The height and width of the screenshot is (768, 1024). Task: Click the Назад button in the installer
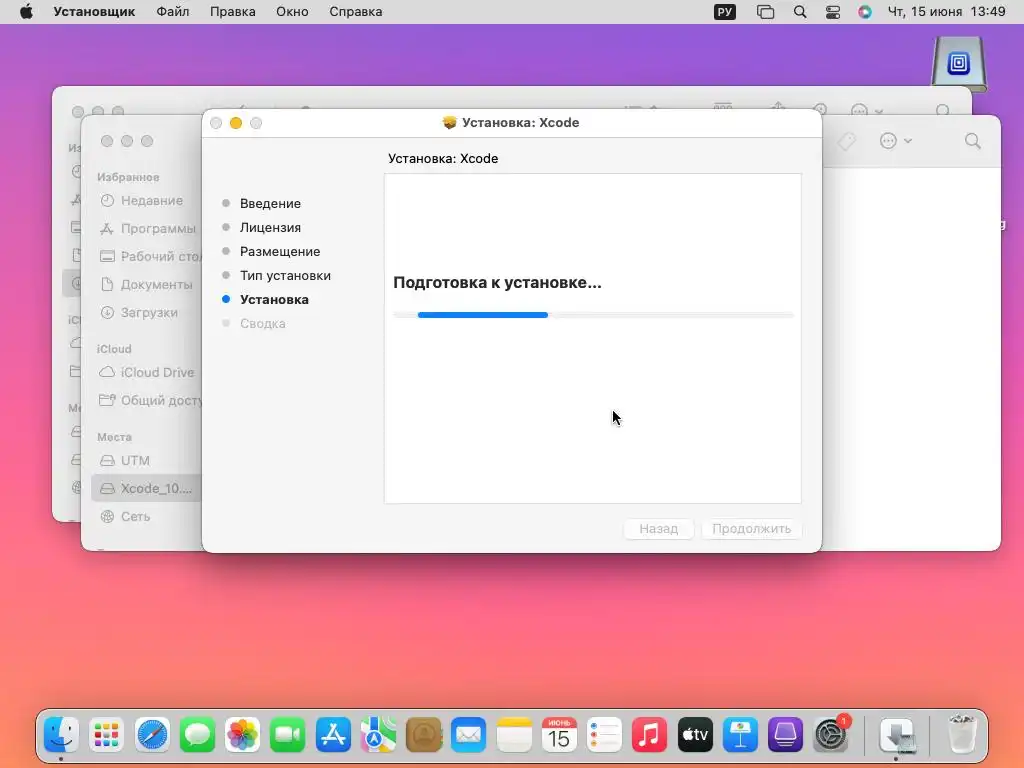pyautogui.click(x=658, y=528)
